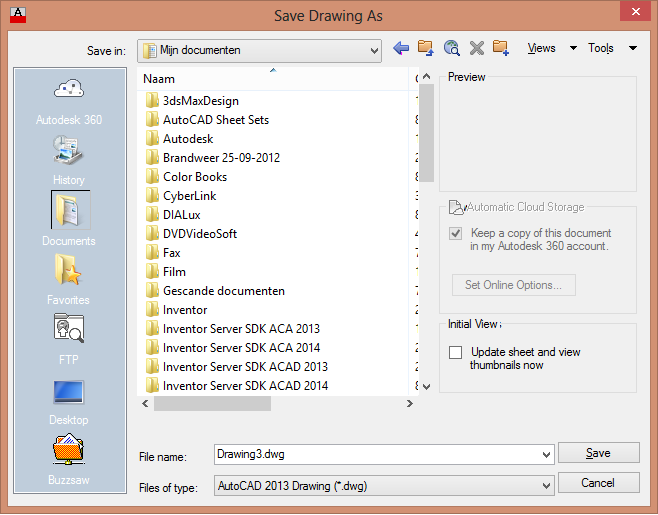Go up one folder level icon
The height and width of the screenshot is (515, 658).
(x=426, y=48)
